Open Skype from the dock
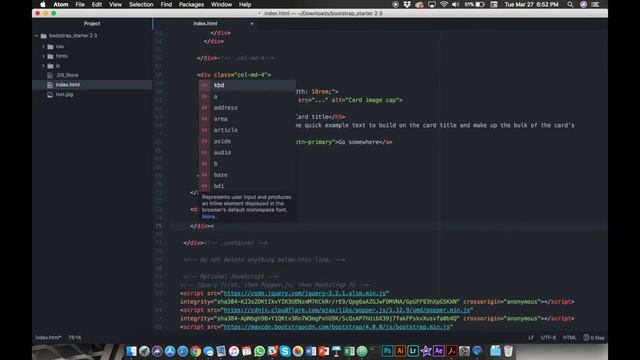Screen dimensions: 640x360 point(285,351)
